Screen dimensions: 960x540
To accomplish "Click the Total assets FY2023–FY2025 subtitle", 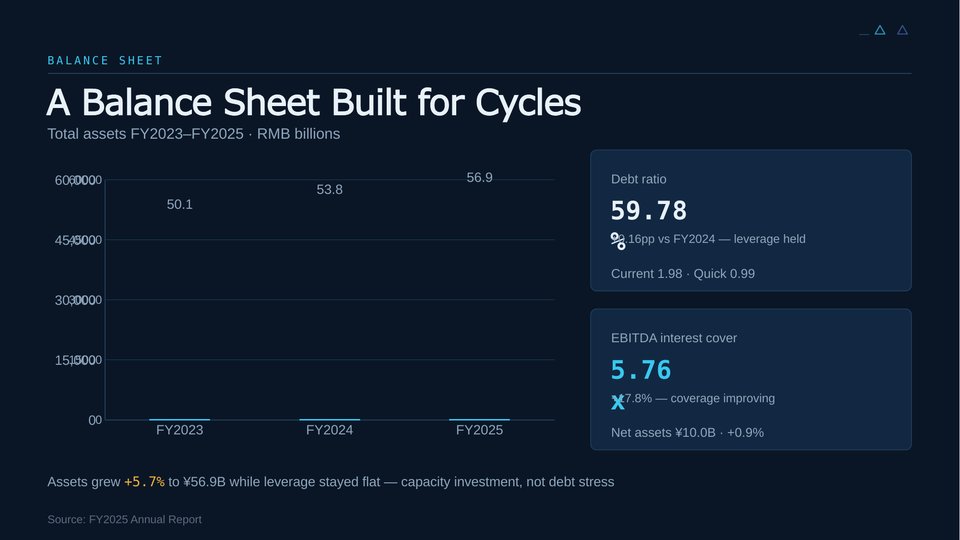I will [193, 134].
